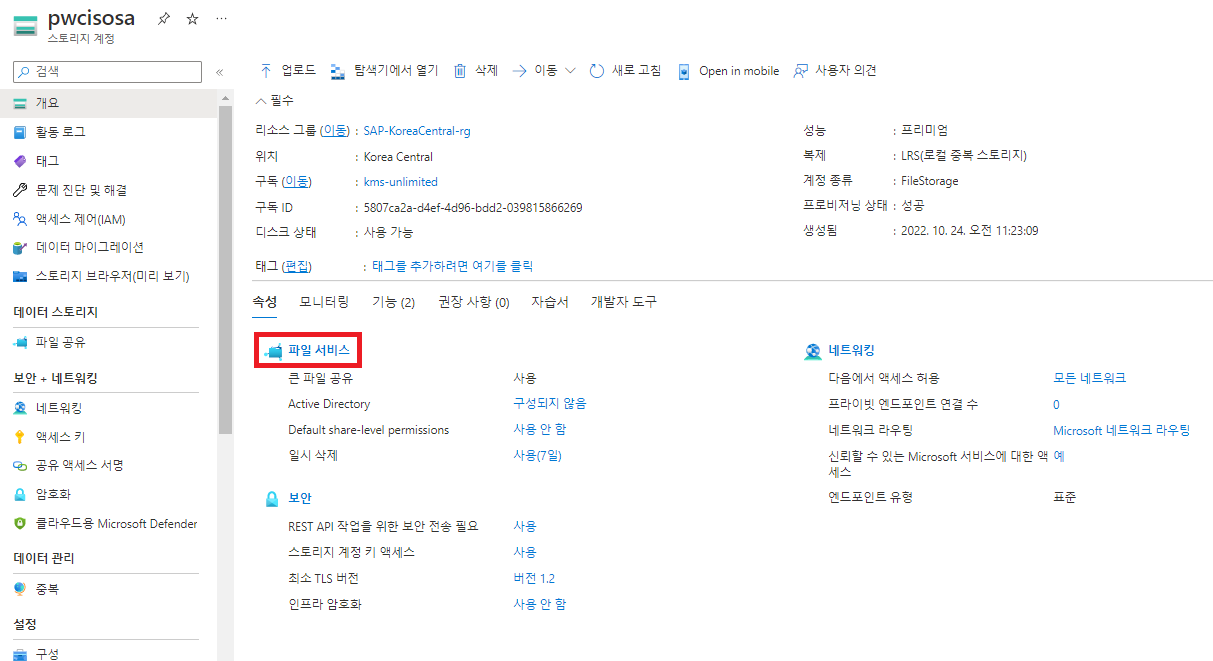The width and height of the screenshot is (1213, 661).
Task: Click the Microsoft 네트워크 라우팅 value
Action: [x=1122, y=430]
